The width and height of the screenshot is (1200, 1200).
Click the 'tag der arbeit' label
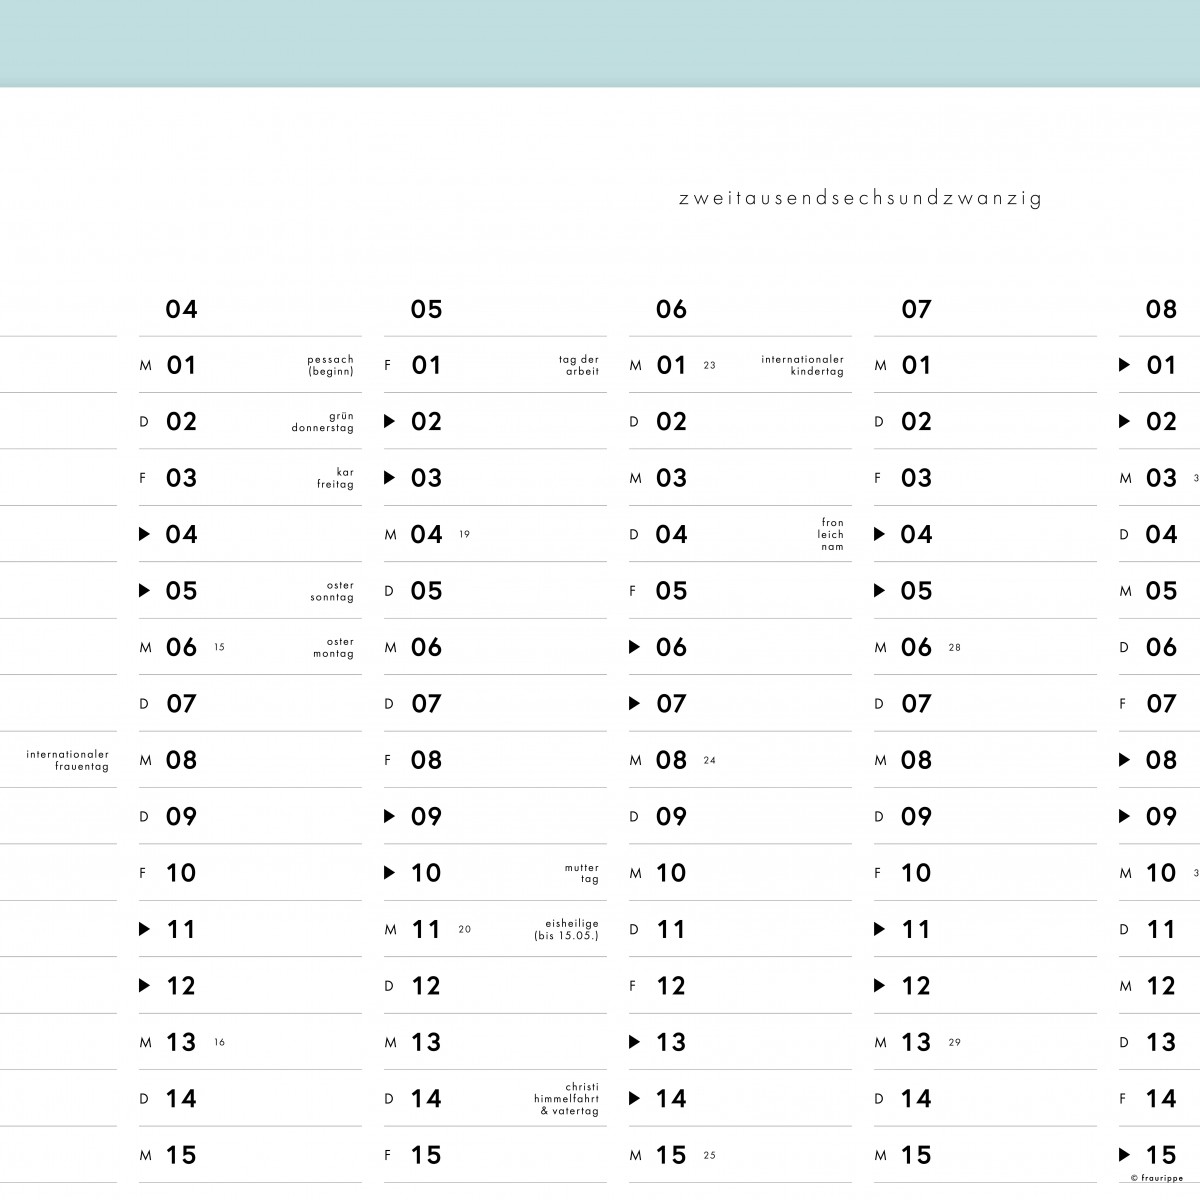[579, 365]
